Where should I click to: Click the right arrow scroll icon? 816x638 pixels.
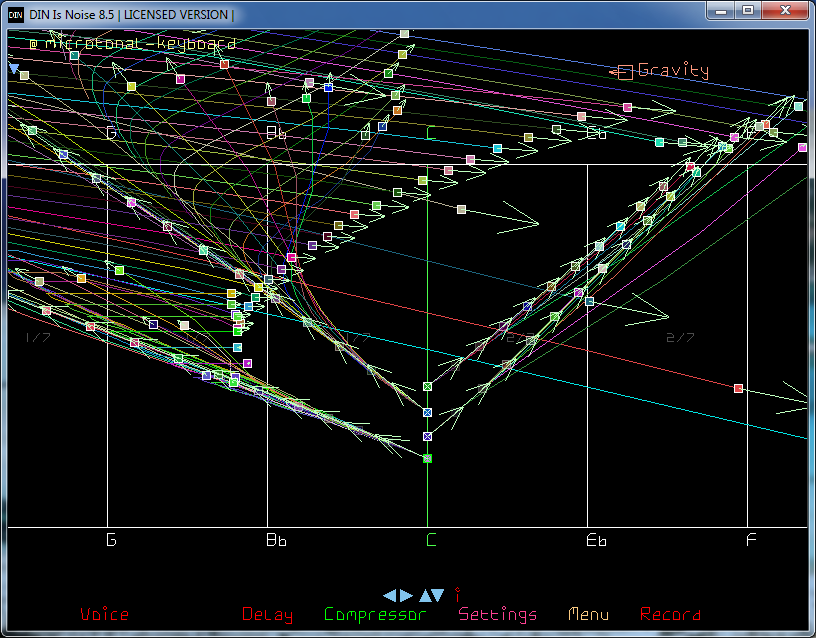(406, 595)
